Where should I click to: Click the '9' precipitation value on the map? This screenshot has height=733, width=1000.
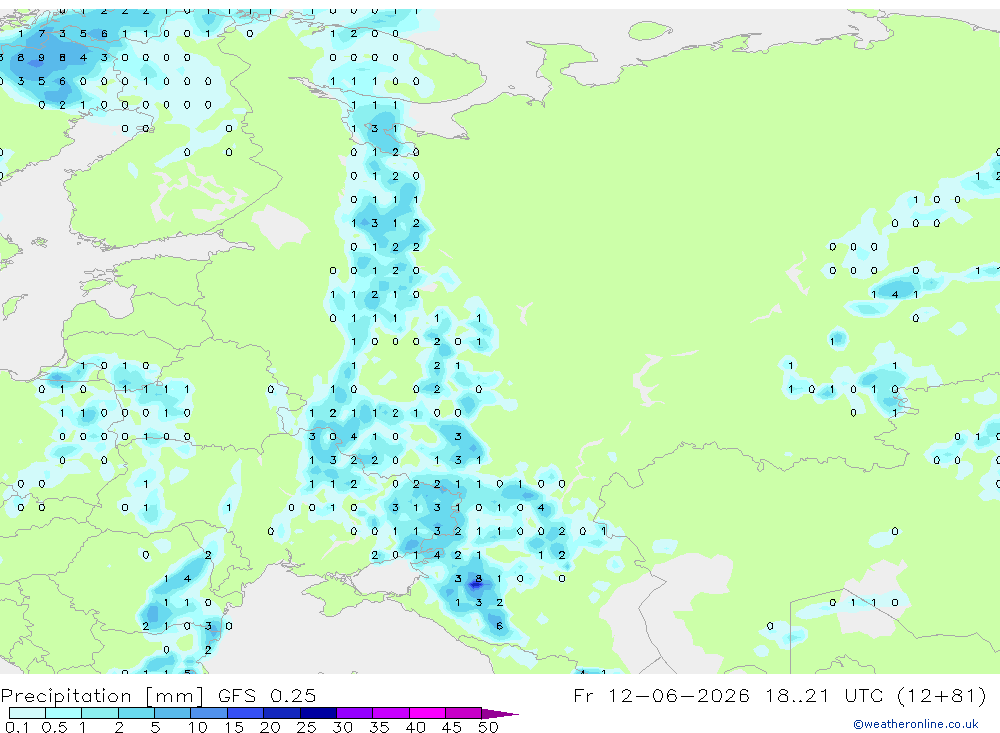[x=41, y=57]
